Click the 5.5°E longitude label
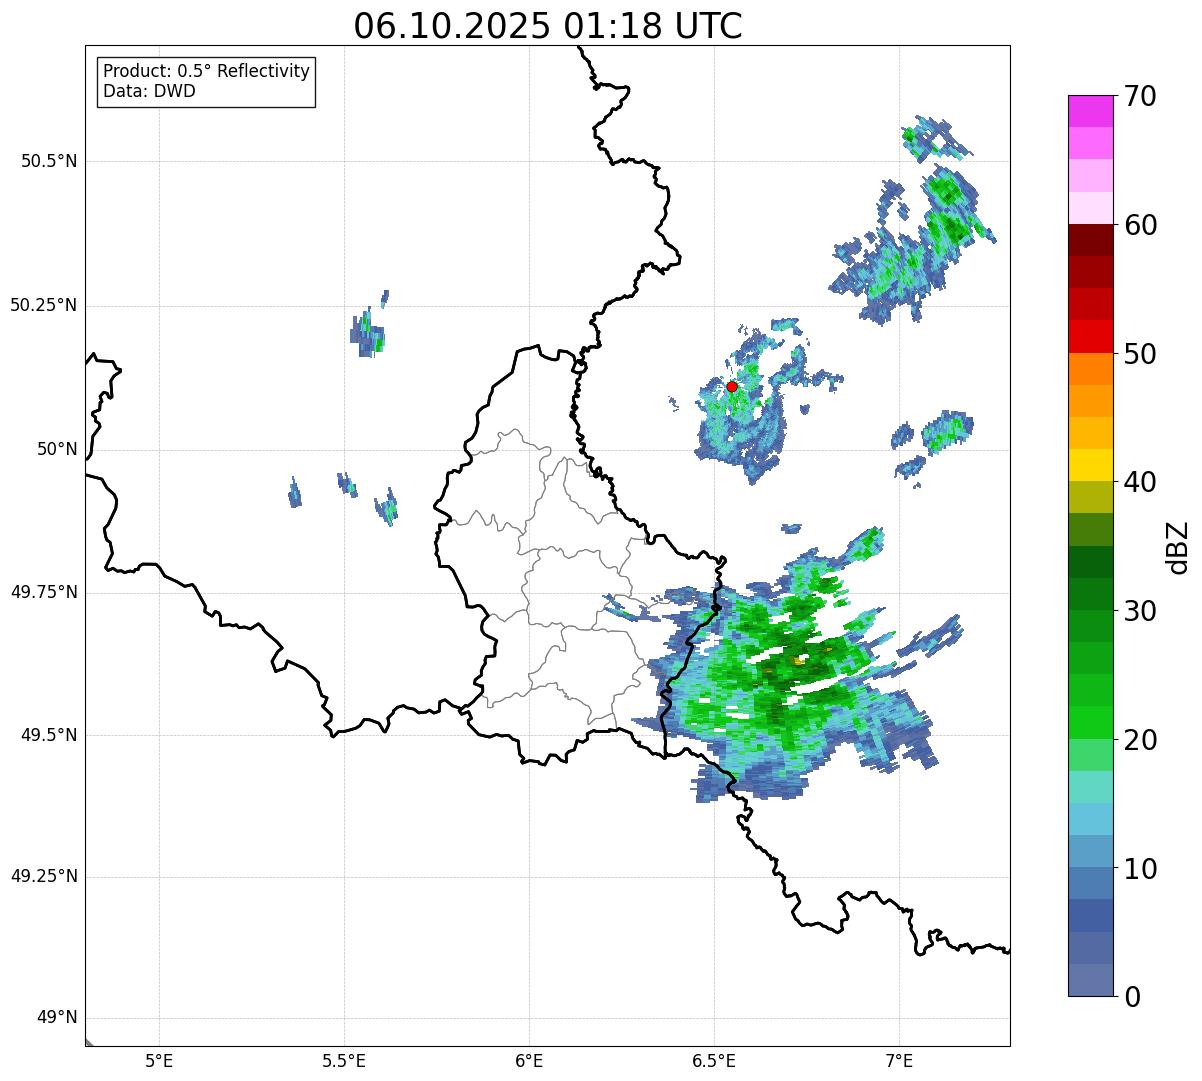Viewport: 1202px width, 1081px height. click(x=344, y=1061)
